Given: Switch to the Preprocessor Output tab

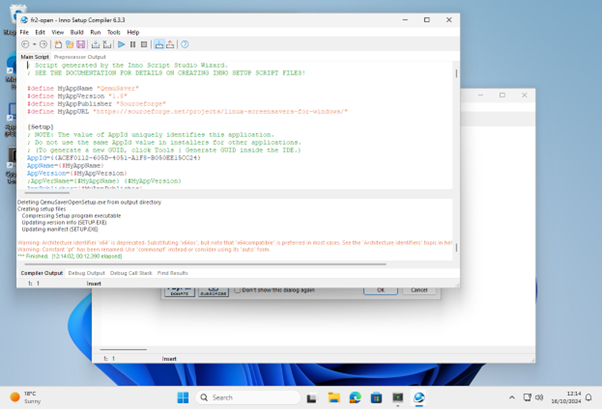Looking at the screenshot, I should [x=81, y=57].
